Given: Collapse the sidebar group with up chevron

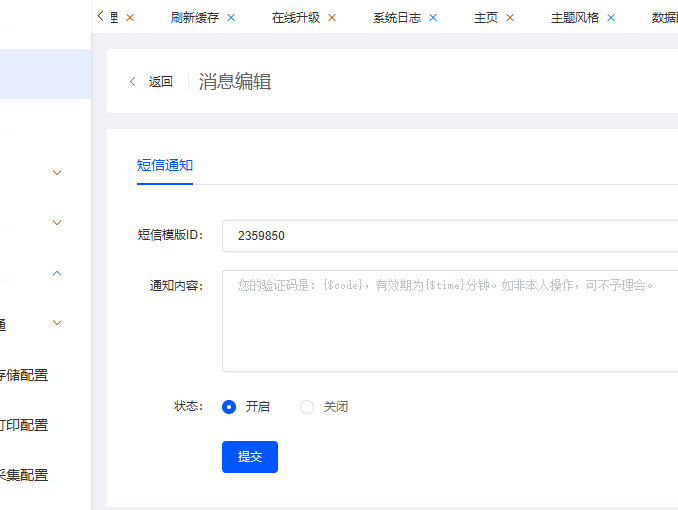Looking at the screenshot, I should click(57, 273).
